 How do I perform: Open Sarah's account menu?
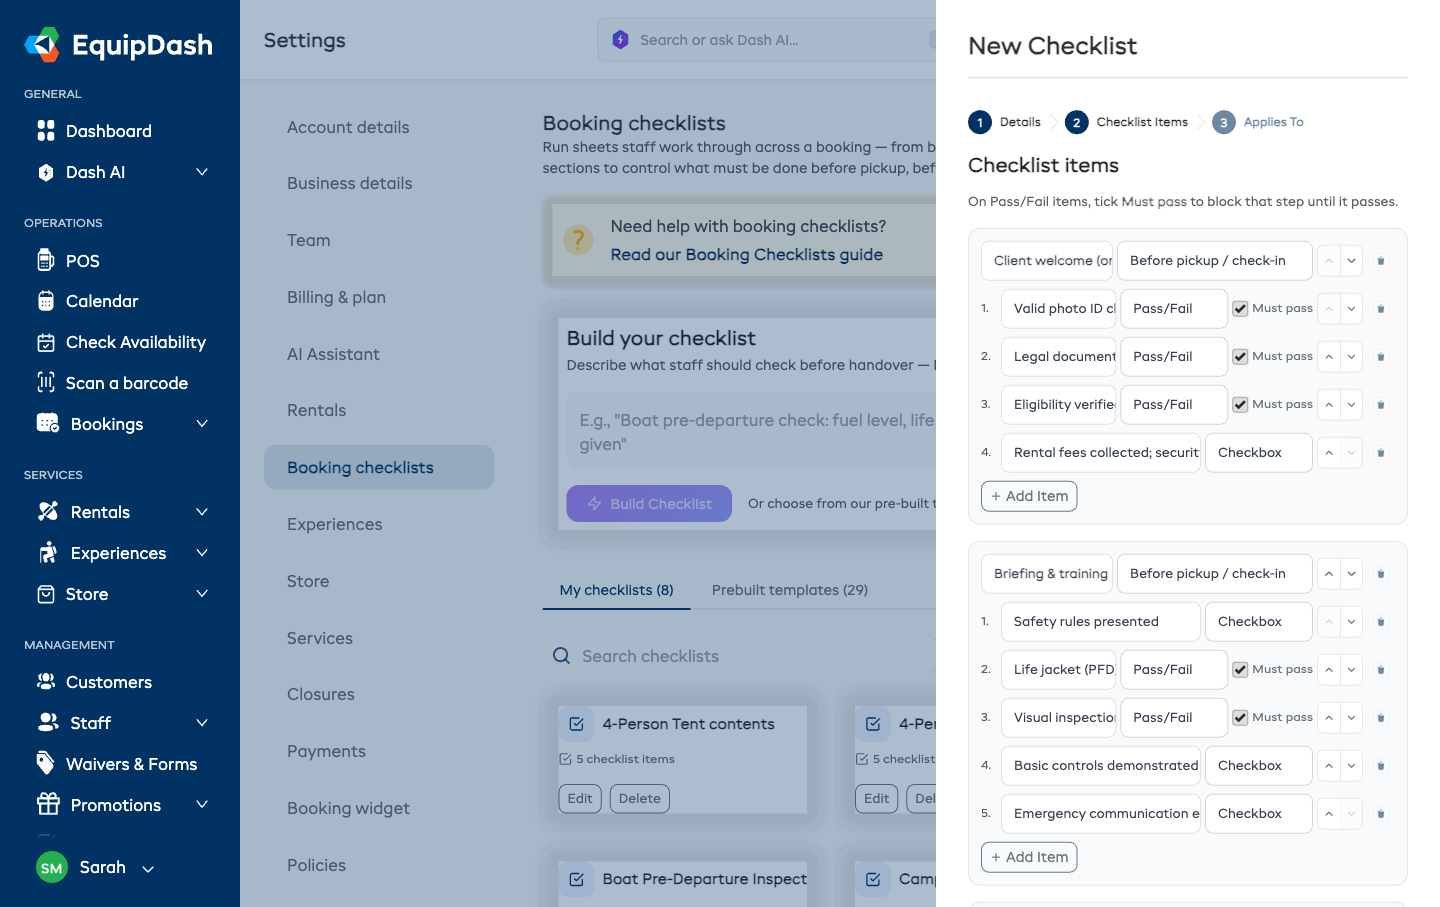click(96, 868)
